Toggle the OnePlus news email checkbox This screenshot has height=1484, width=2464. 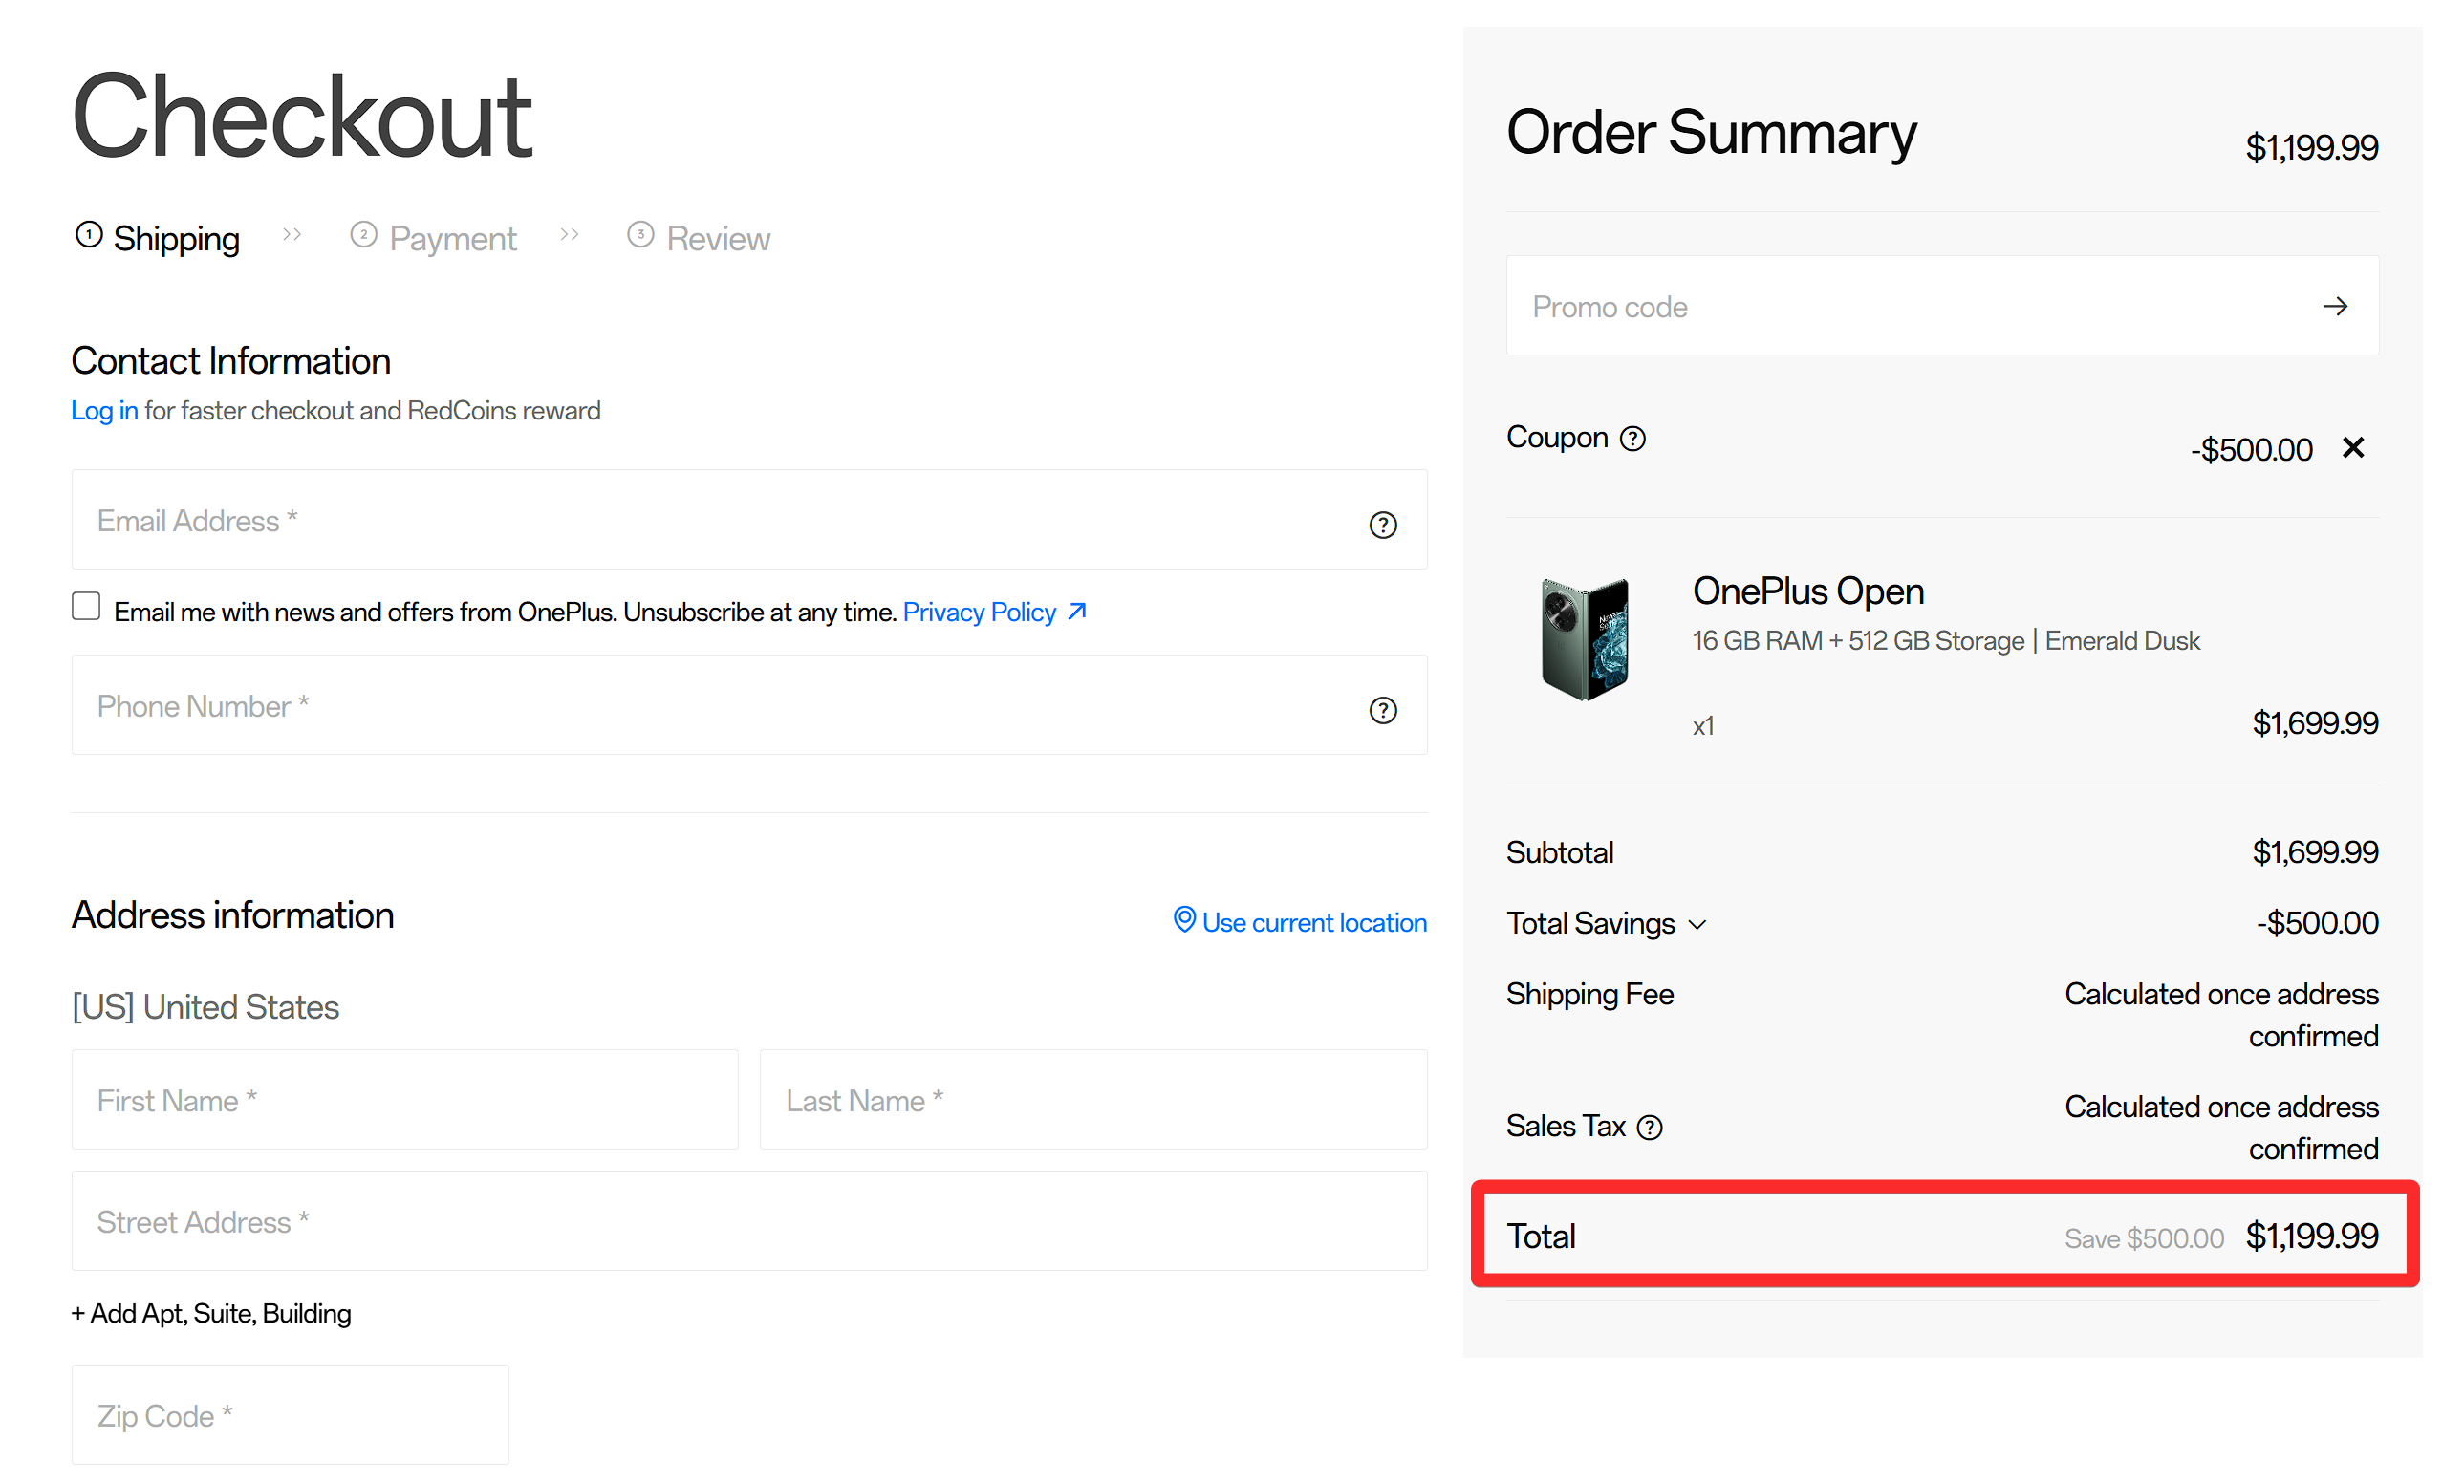click(86, 606)
